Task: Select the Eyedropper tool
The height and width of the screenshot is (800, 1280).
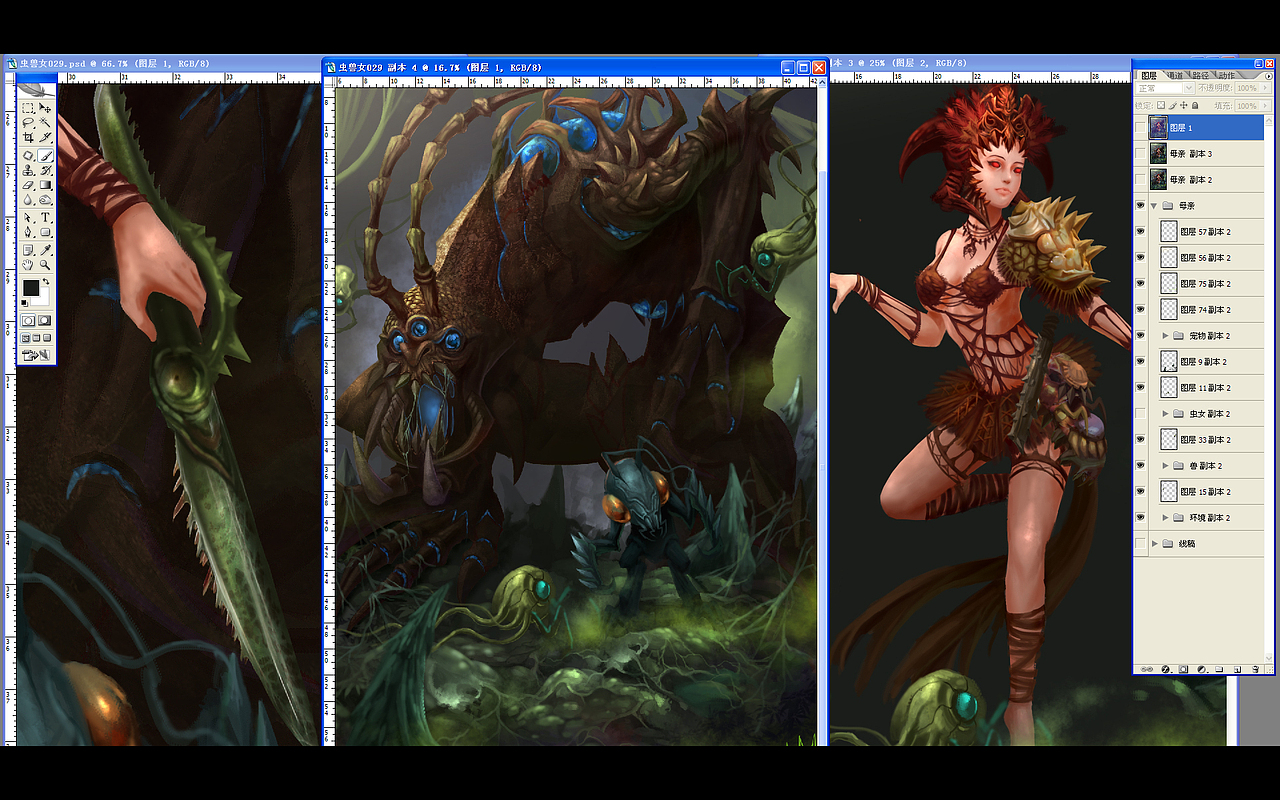Action: click(x=45, y=250)
